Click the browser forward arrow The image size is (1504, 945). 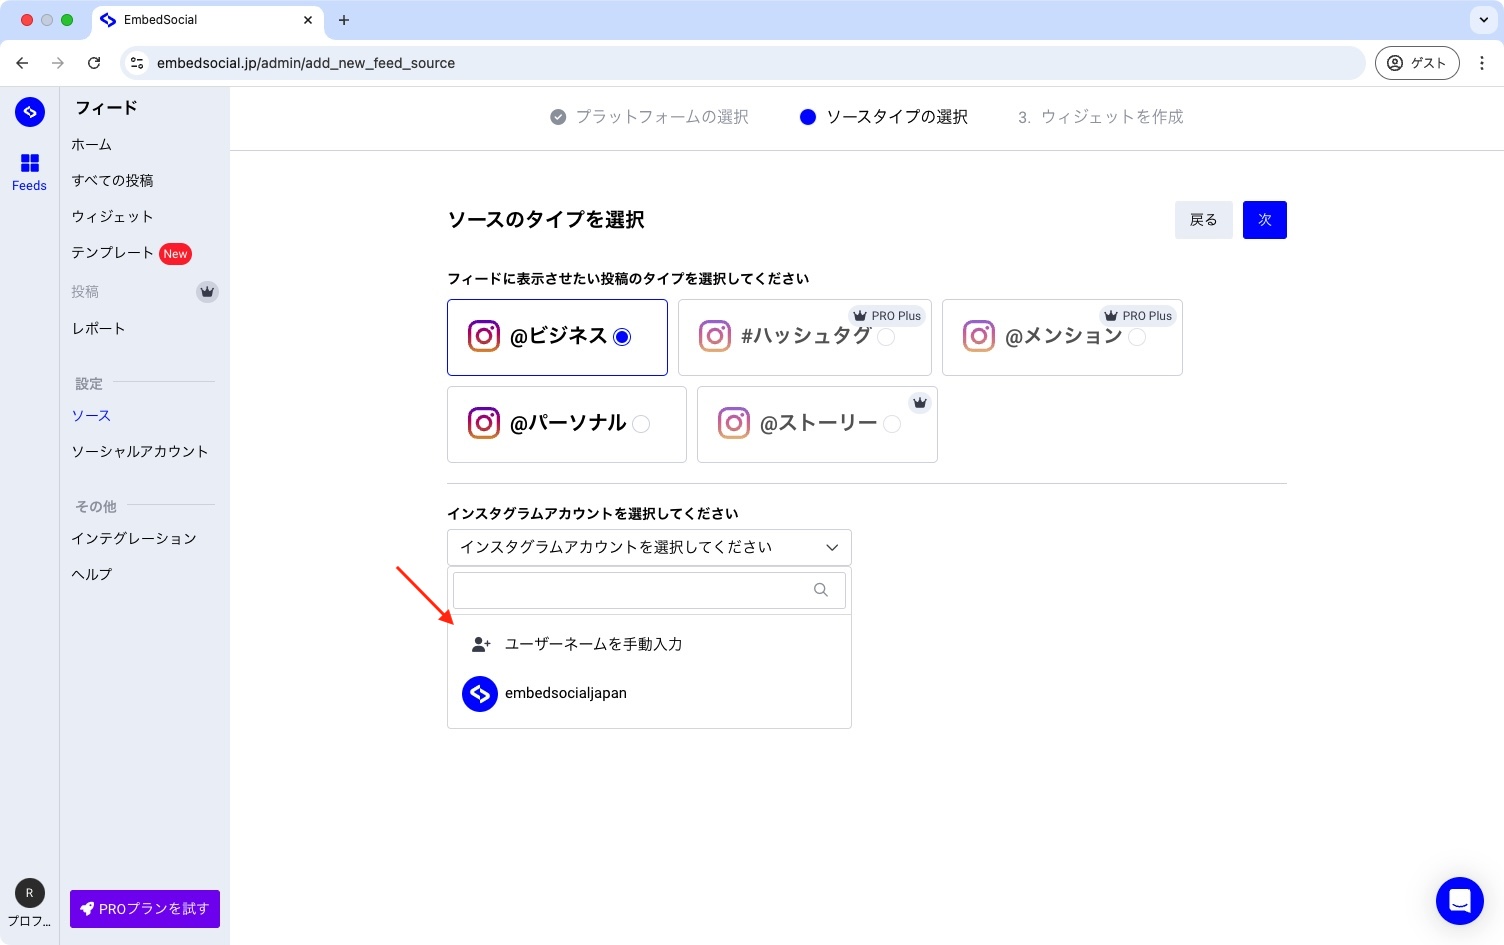(x=58, y=63)
